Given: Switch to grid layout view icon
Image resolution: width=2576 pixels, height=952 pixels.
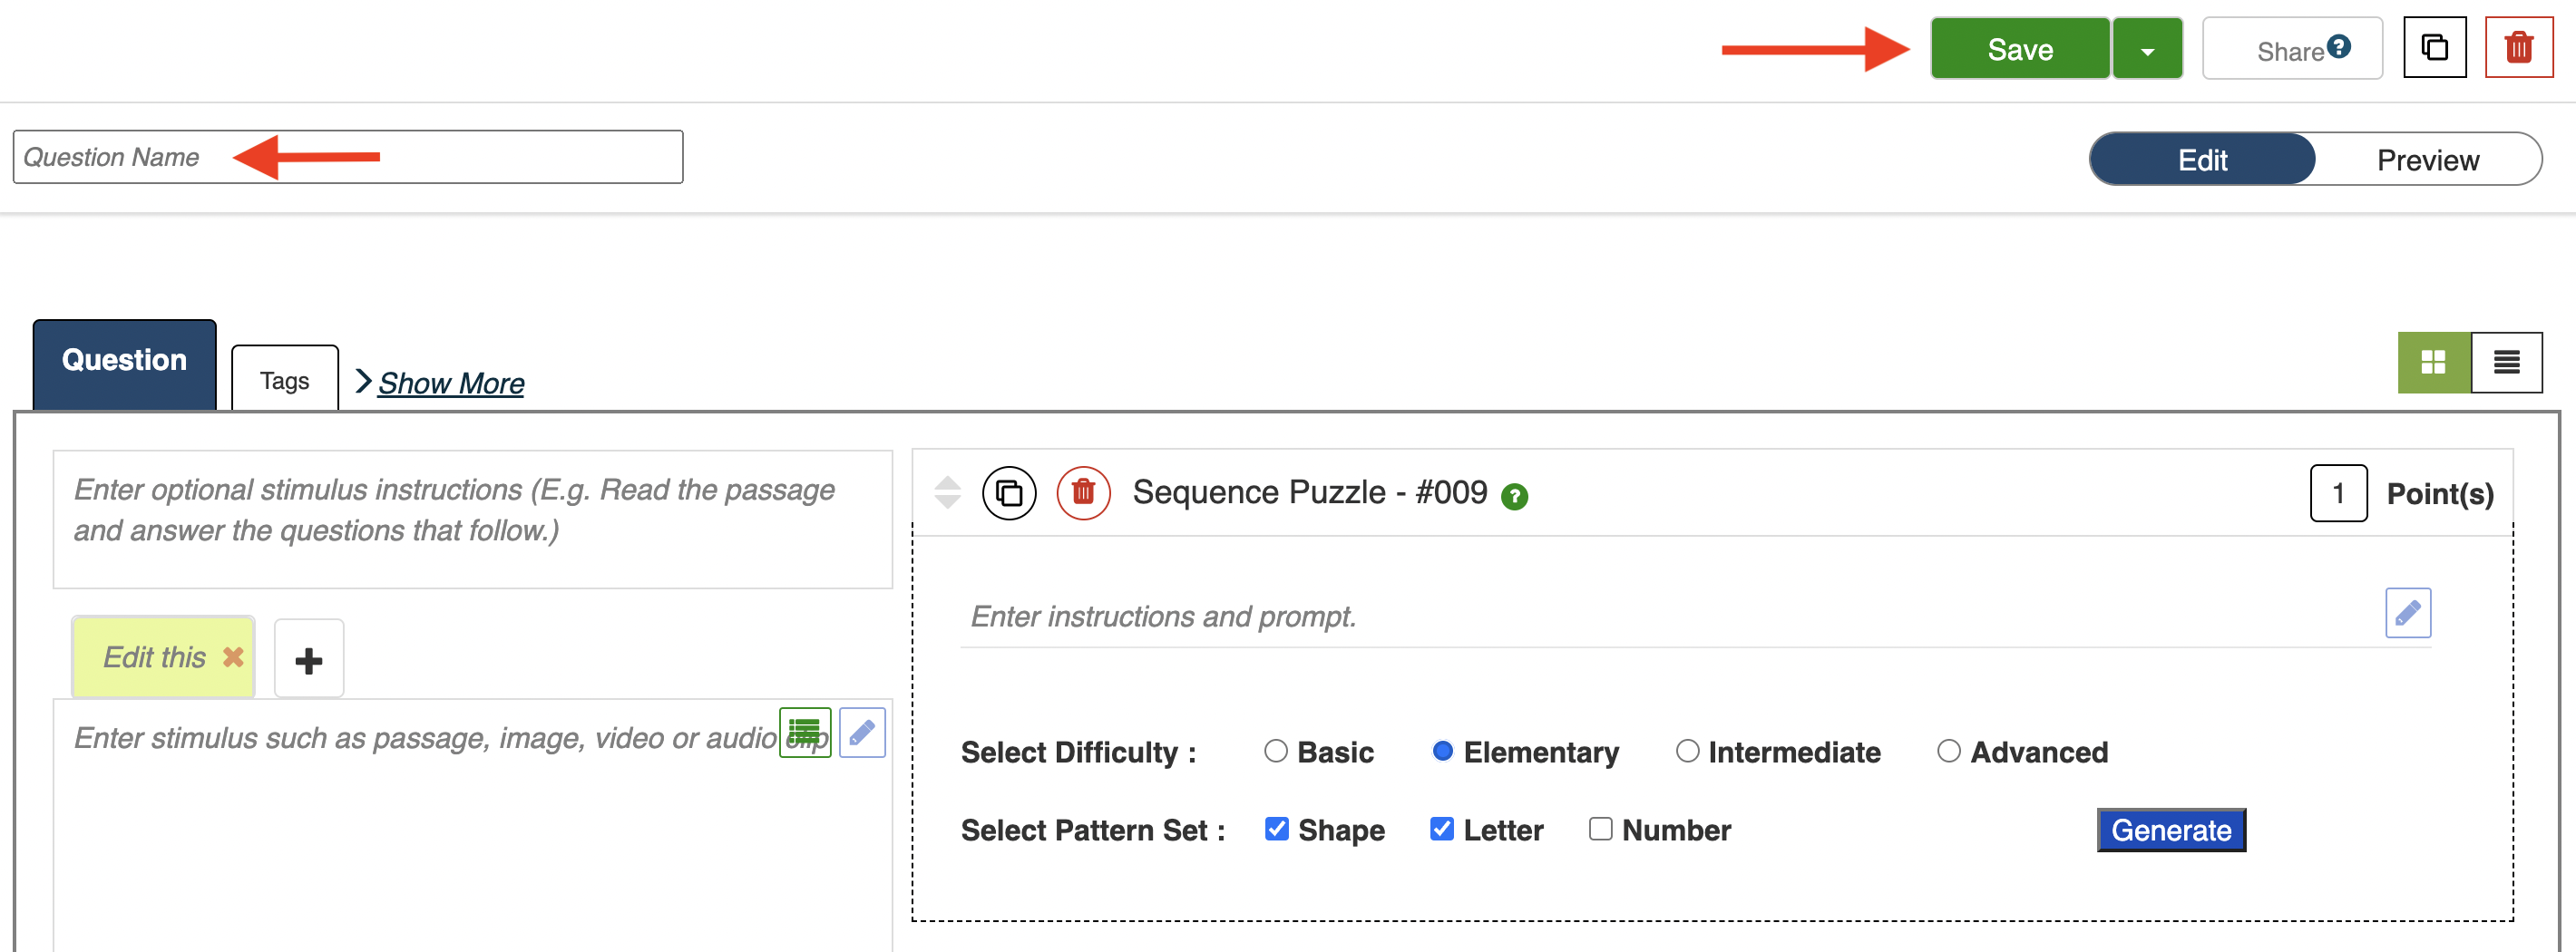Looking at the screenshot, I should [2432, 362].
